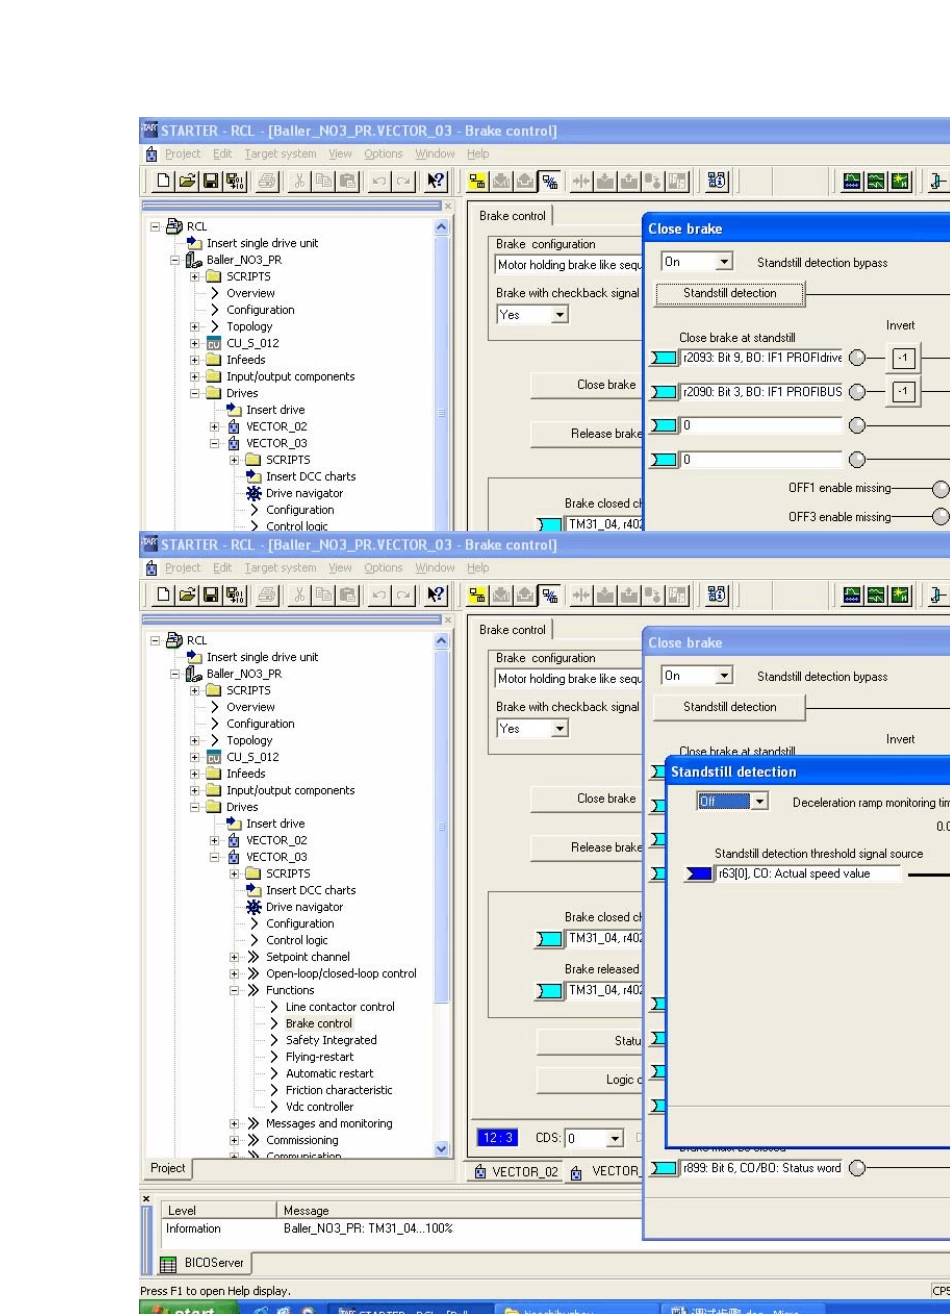Close the message output pane with its small x

click(x=147, y=1197)
